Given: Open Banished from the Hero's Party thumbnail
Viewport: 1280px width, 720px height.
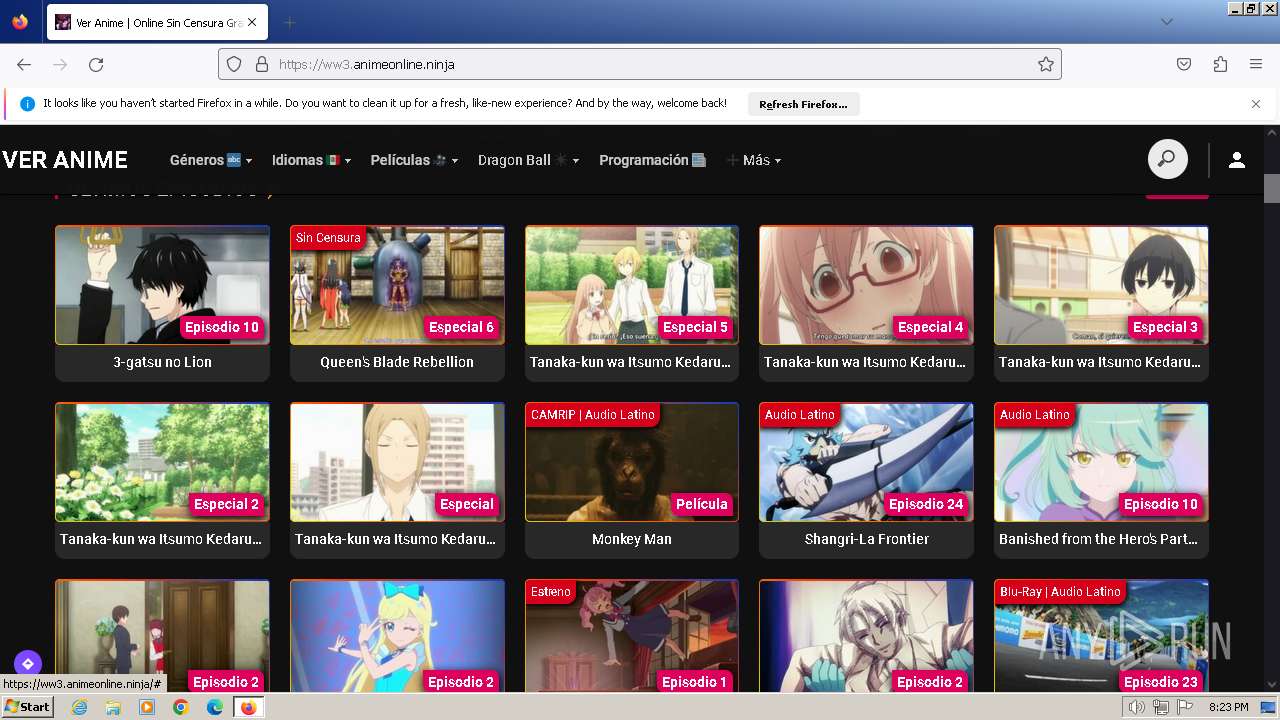Looking at the screenshot, I should (1101, 462).
